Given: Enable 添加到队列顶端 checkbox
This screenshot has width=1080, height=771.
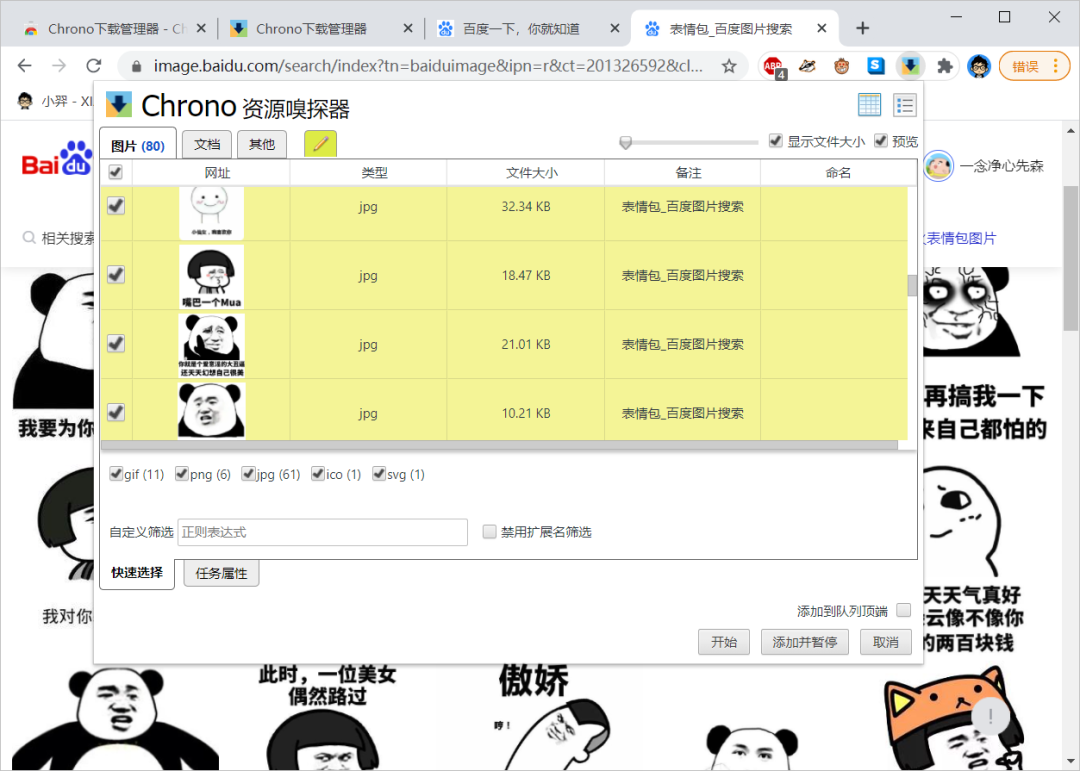Looking at the screenshot, I should point(904,610).
